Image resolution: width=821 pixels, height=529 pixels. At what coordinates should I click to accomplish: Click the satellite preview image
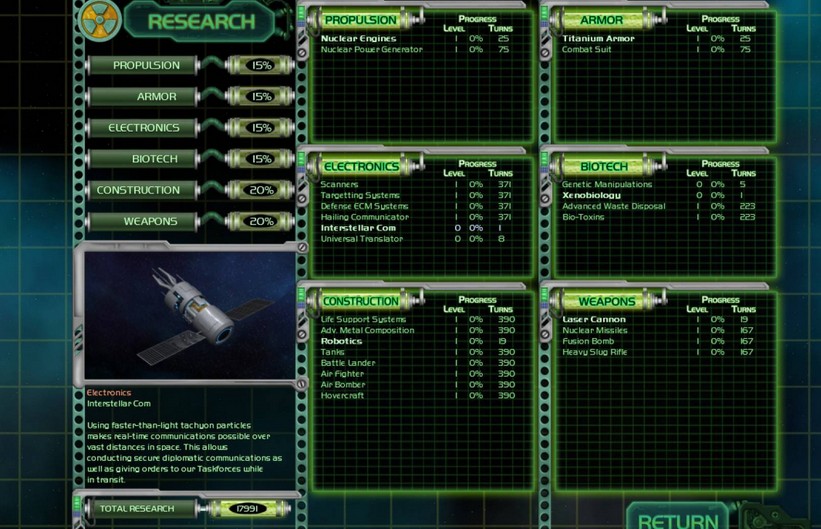click(190, 315)
